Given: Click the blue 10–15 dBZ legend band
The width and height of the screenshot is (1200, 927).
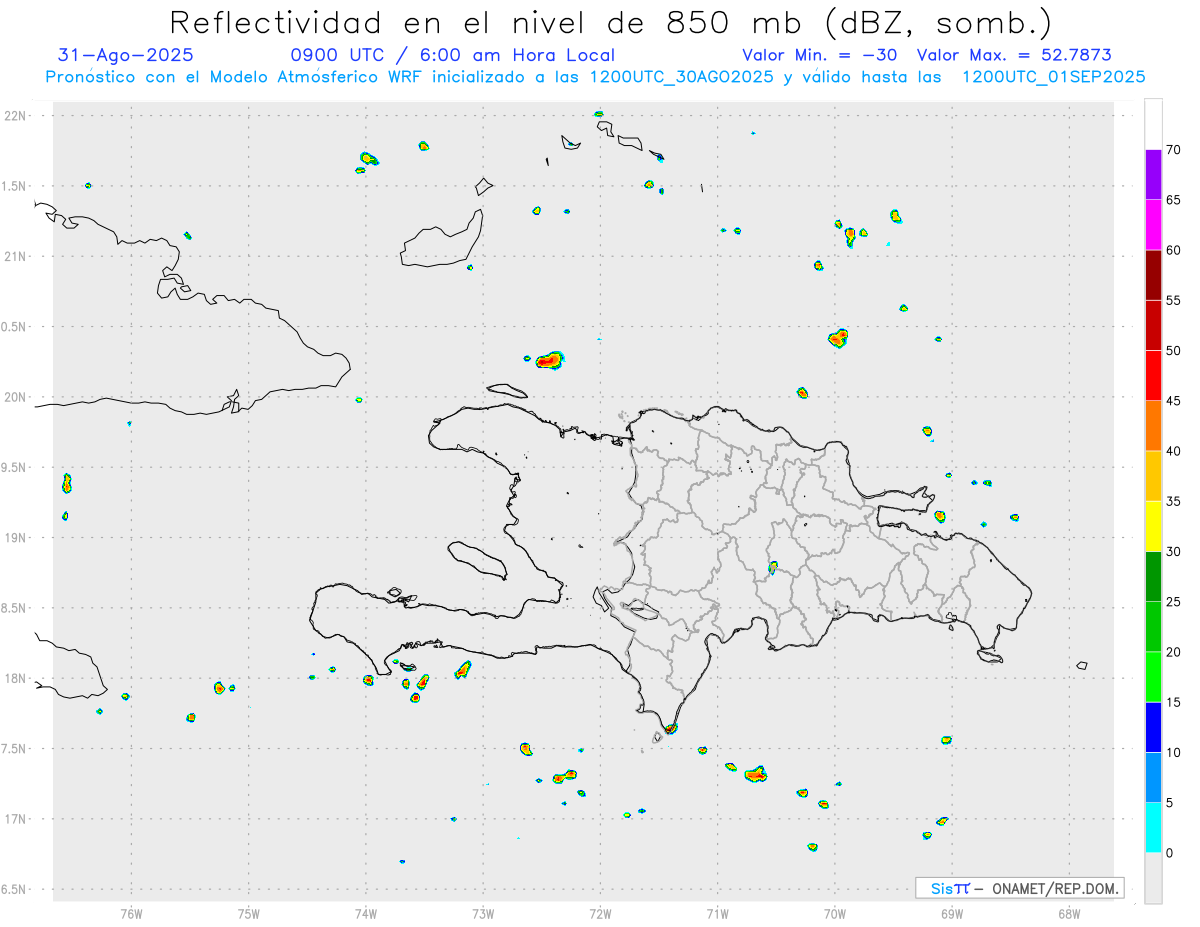Looking at the screenshot, I should tap(1153, 727).
